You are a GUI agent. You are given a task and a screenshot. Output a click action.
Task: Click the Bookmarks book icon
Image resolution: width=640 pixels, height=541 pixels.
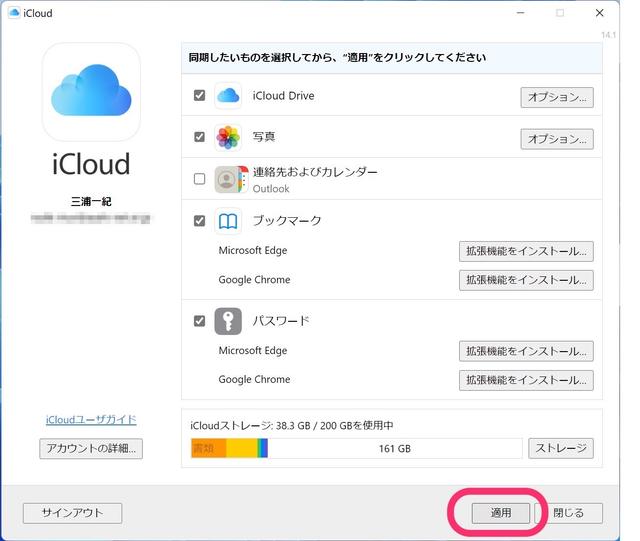pos(228,221)
